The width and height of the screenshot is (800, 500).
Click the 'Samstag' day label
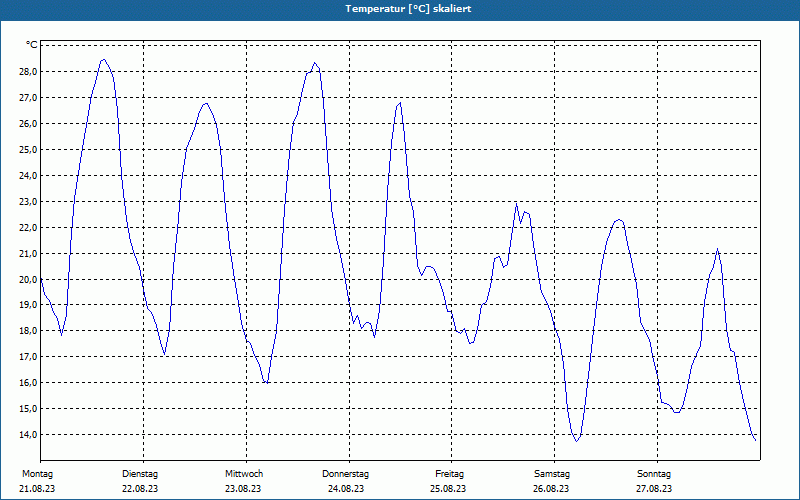pos(552,474)
